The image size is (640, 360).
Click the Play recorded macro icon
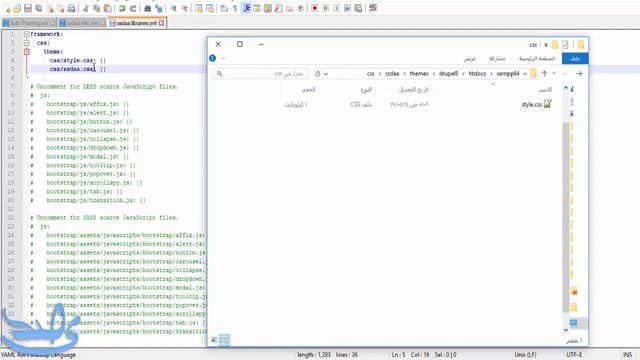[336, 9]
